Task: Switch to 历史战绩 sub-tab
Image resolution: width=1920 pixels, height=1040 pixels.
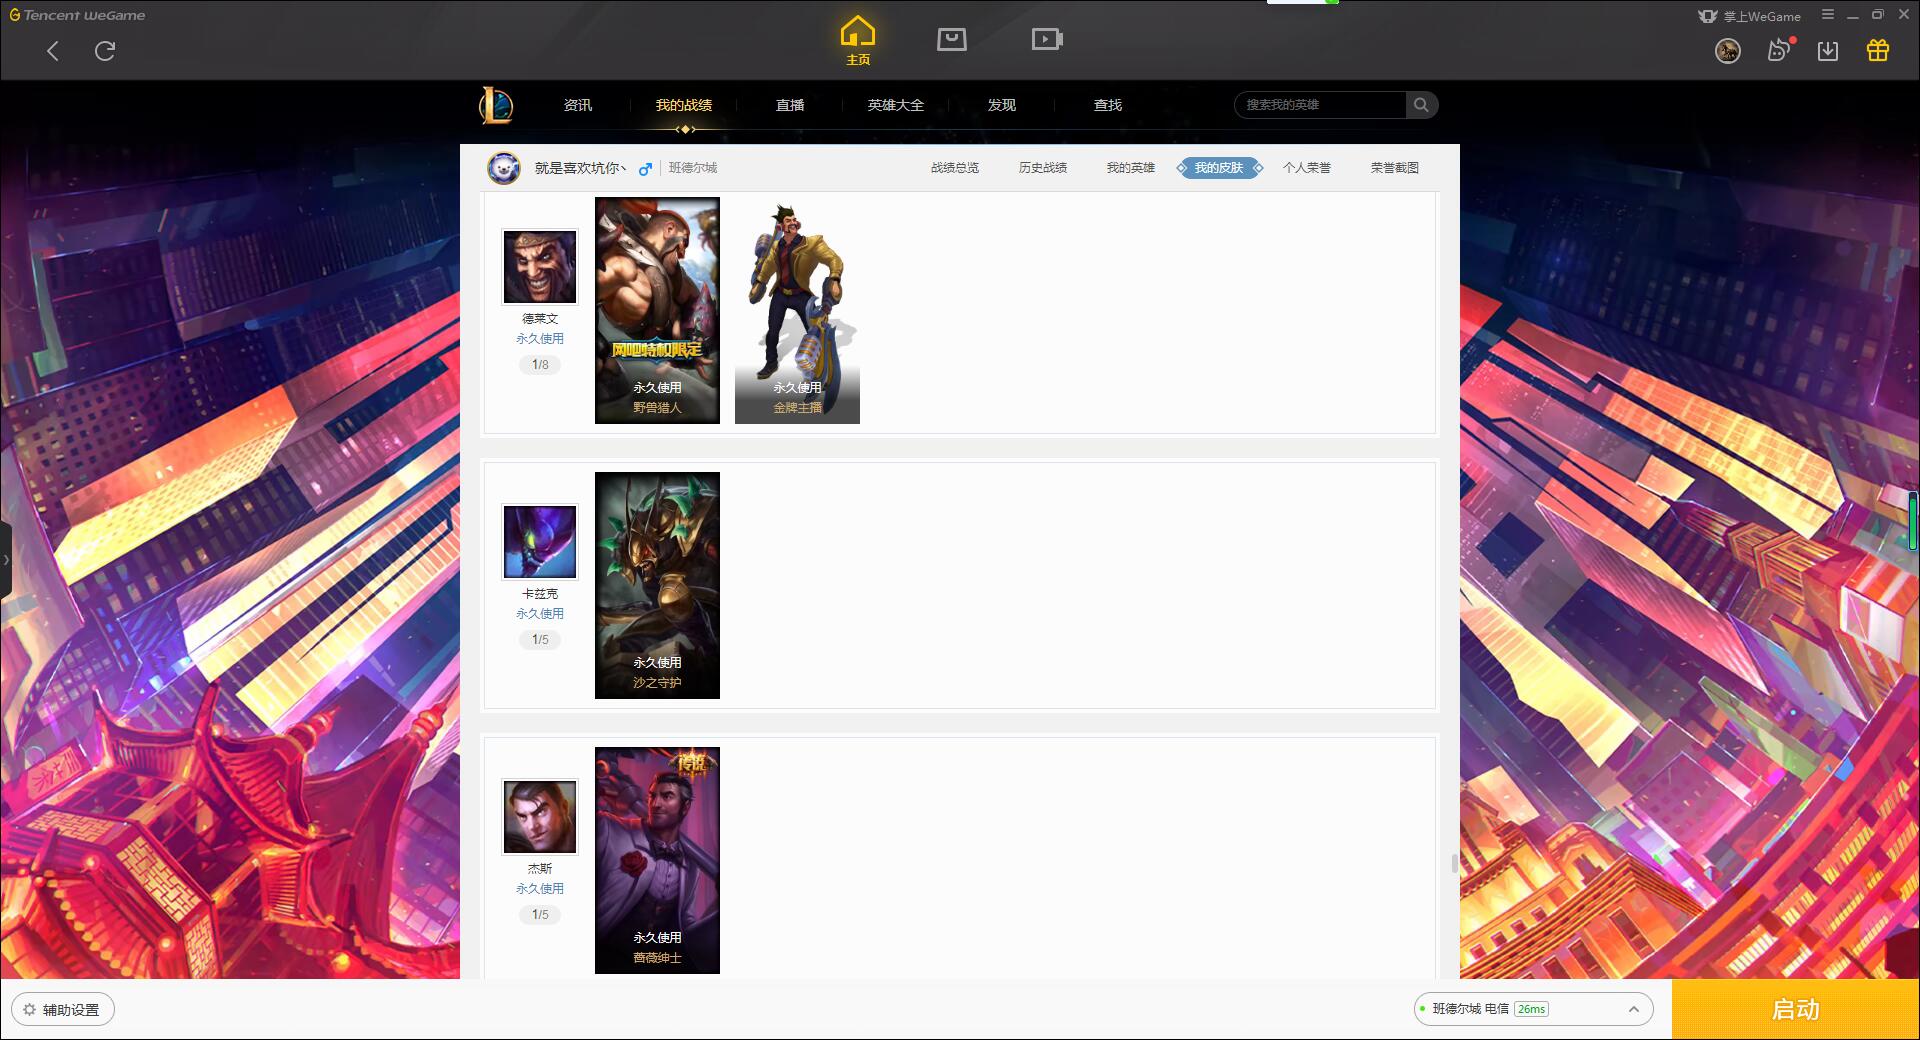Action: pyautogui.click(x=1043, y=168)
